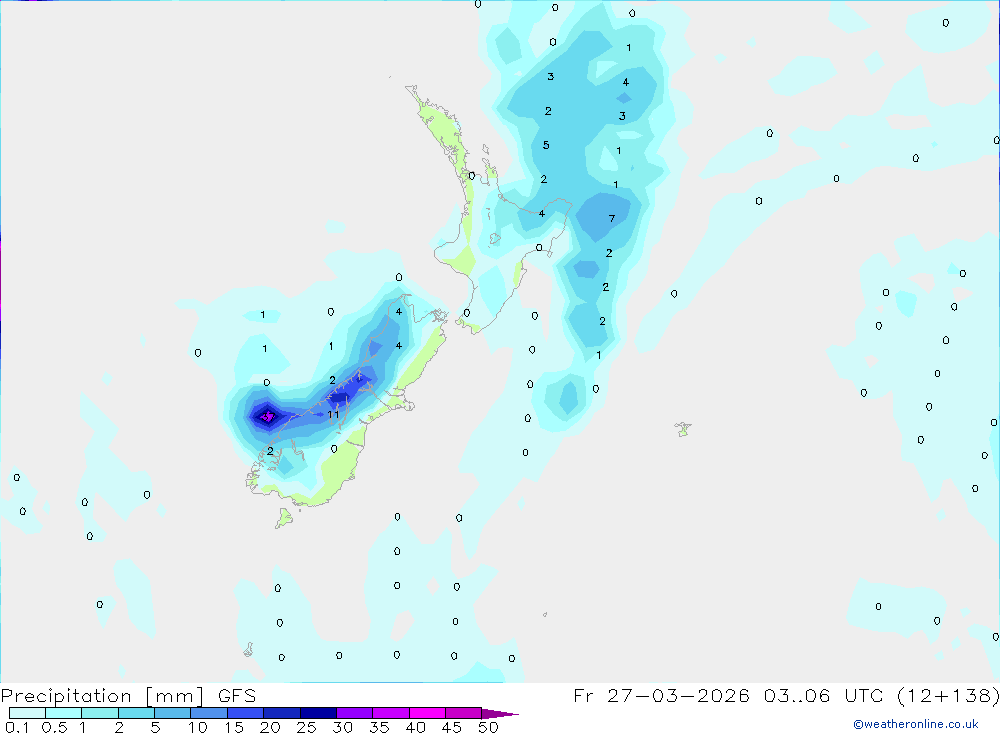
Task: Click the over-50 arrow tip of the legend
Action: (500, 713)
